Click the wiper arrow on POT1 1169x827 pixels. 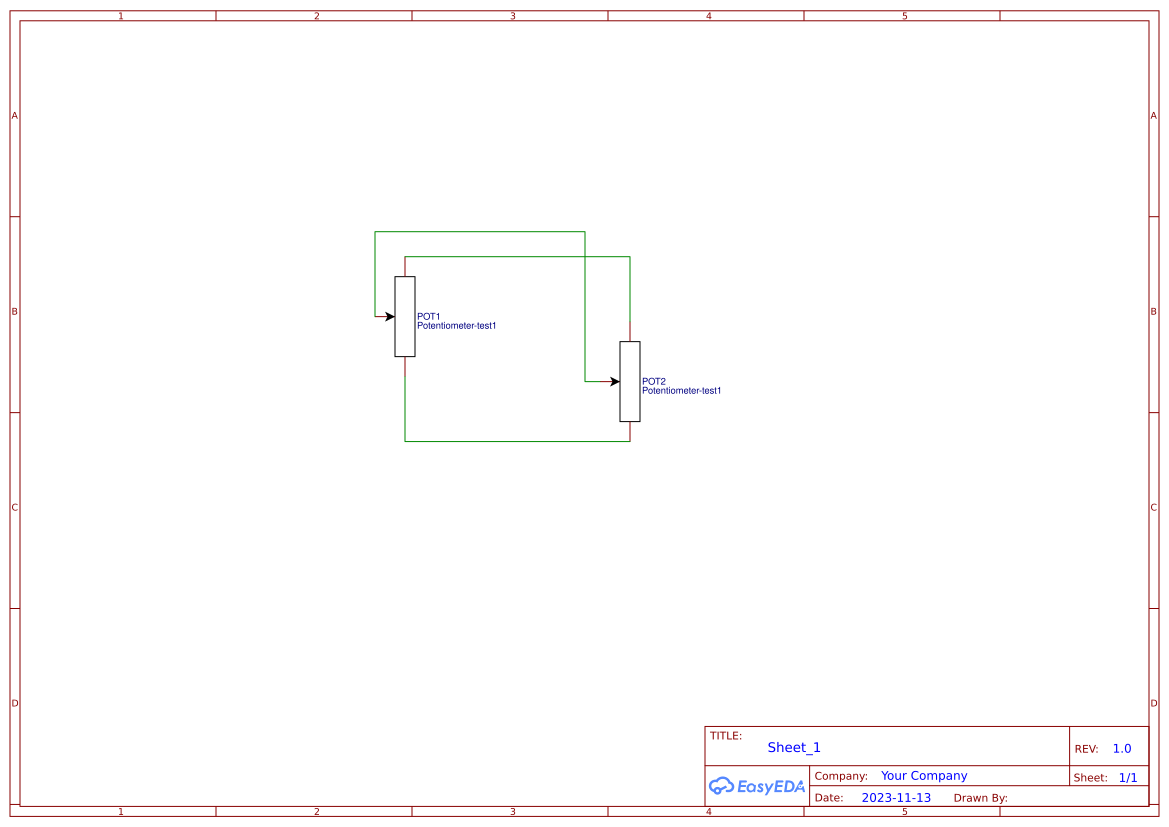(387, 315)
